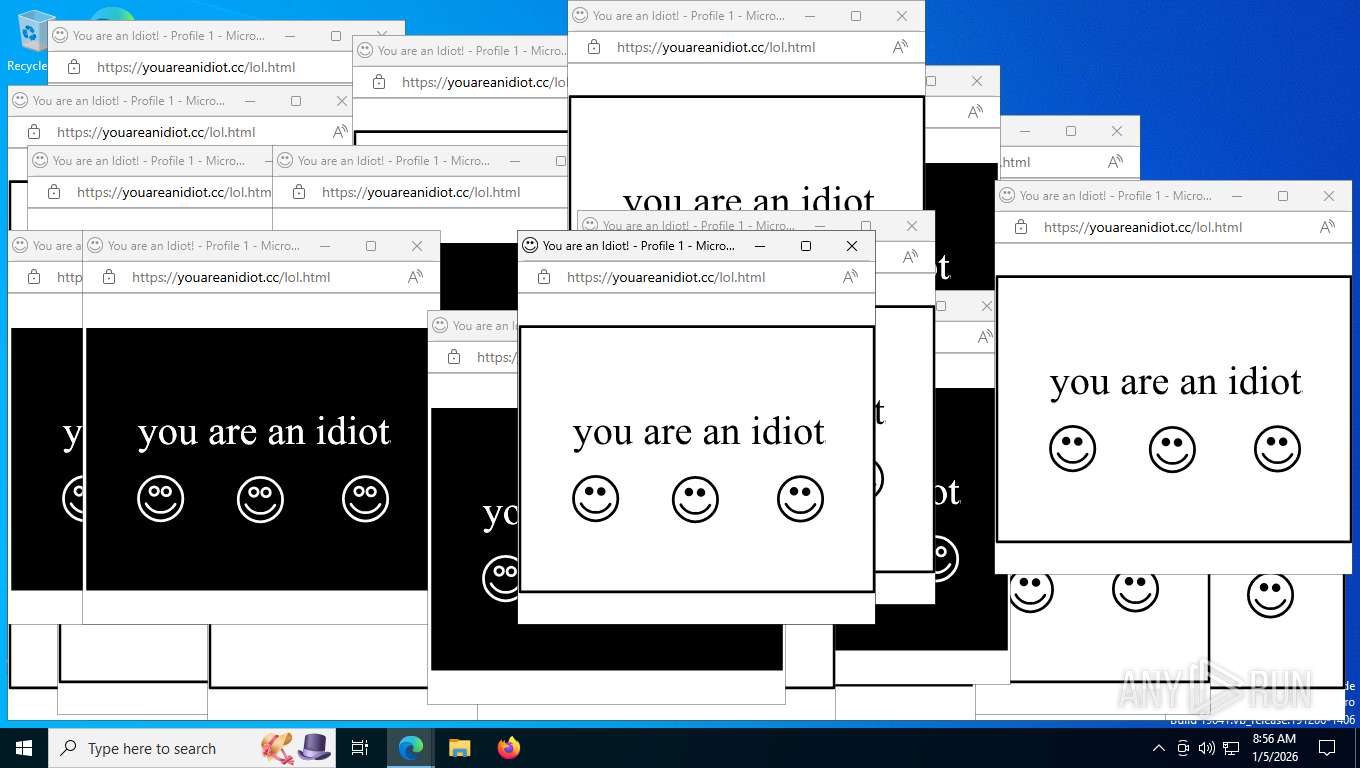The height and width of the screenshot is (768, 1360).
Task: Open the network status tray icon
Action: [1231, 748]
